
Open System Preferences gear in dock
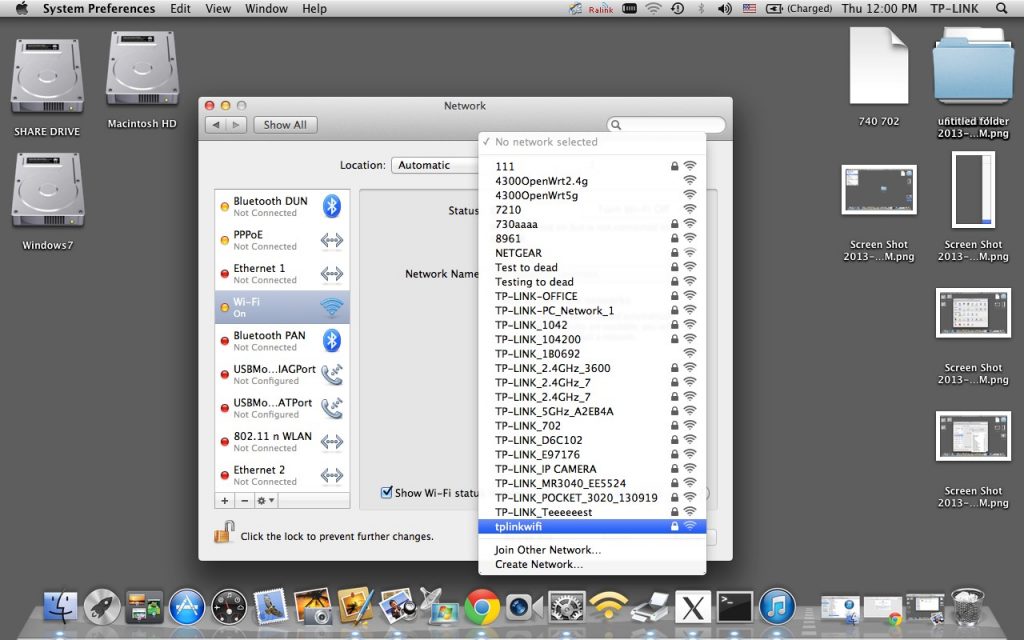click(x=566, y=607)
